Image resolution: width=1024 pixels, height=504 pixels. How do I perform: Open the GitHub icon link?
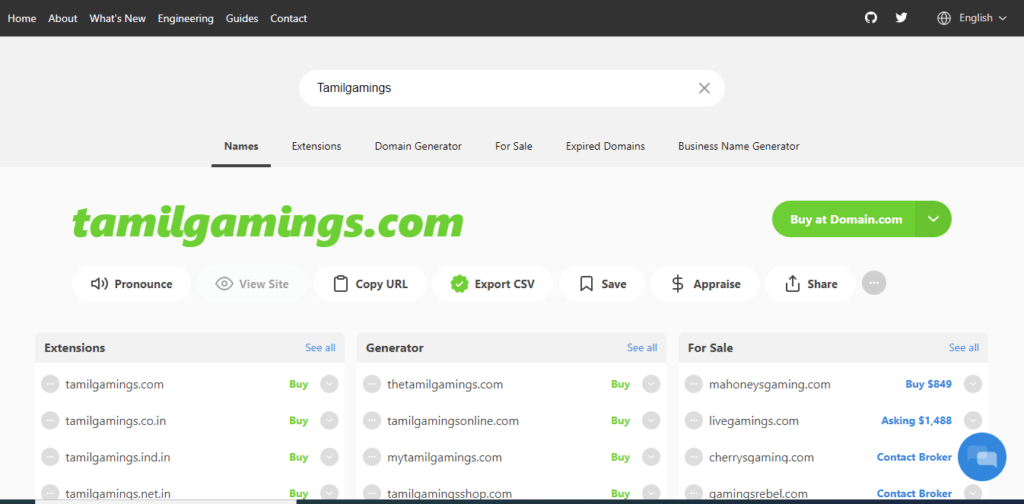click(871, 18)
